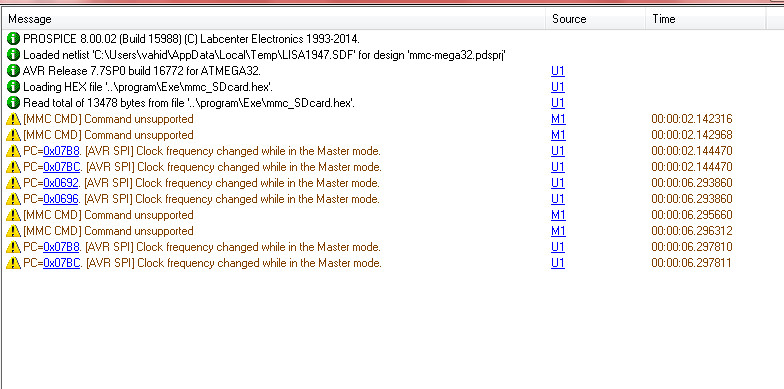Viewport: 784px width, 389px height.
Task: Select the warning icon on the PC=0x07BC row at 00:00:02.144470
Action: point(14,167)
